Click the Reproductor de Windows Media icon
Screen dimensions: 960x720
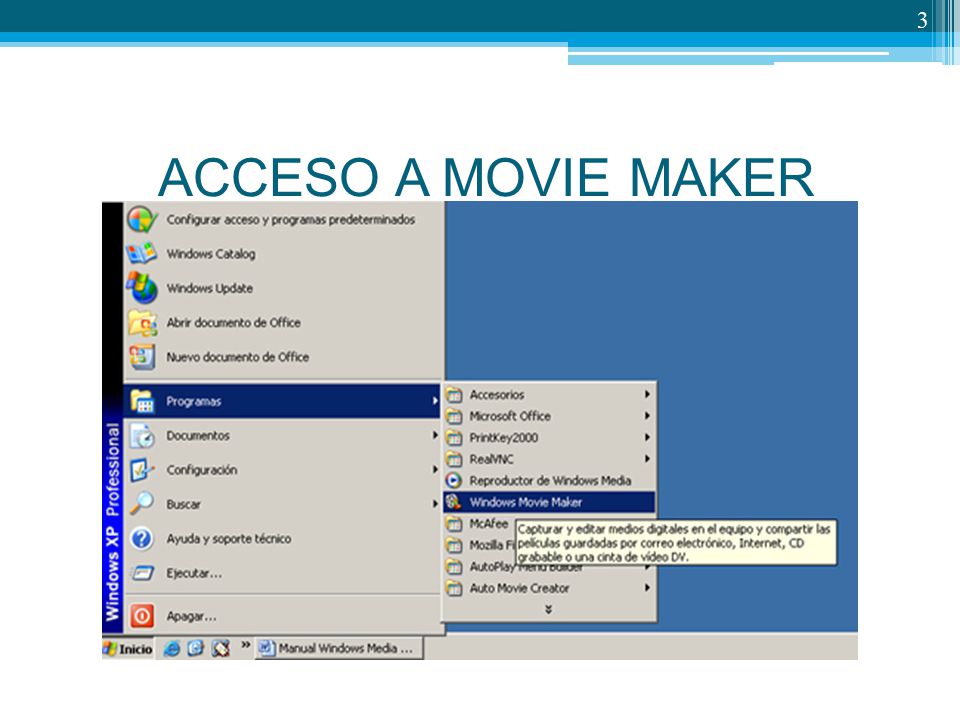coord(454,481)
